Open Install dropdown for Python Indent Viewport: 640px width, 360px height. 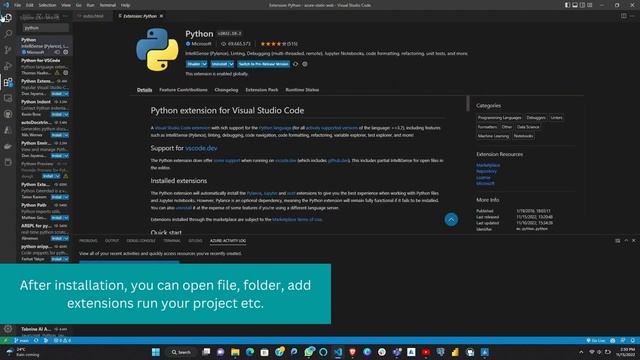click(x=66, y=114)
